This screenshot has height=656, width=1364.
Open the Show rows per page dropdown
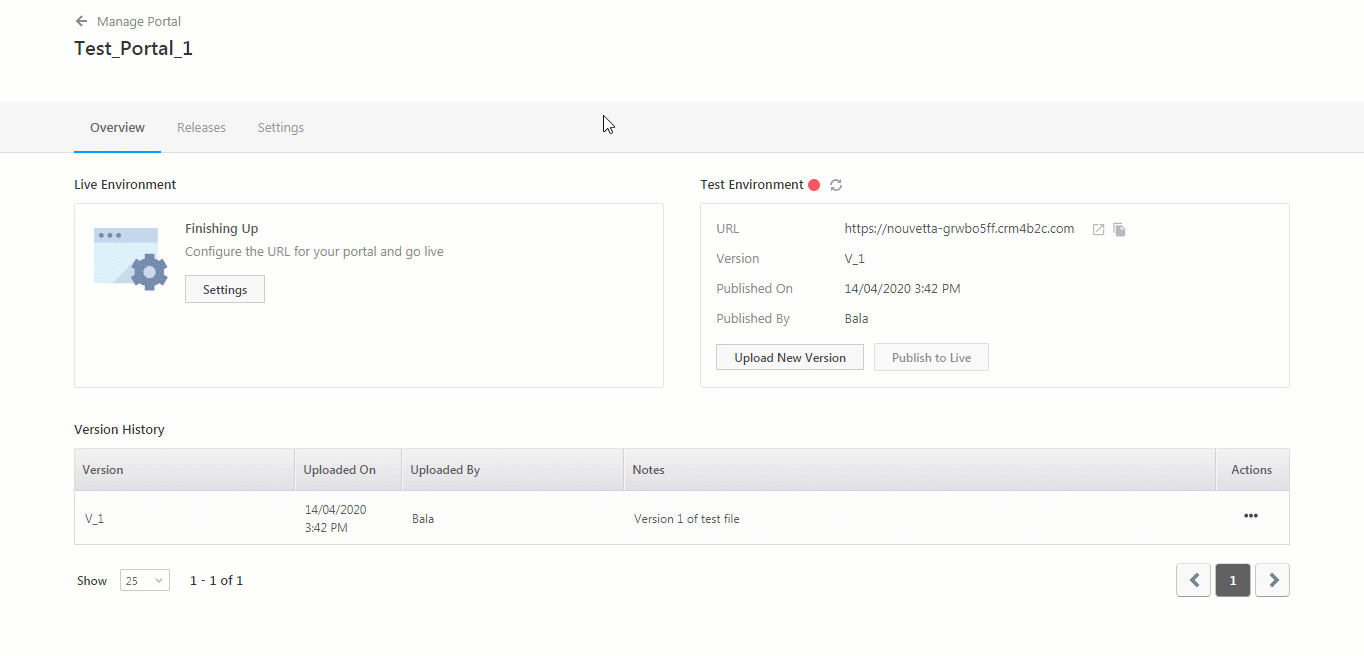[x=144, y=580]
